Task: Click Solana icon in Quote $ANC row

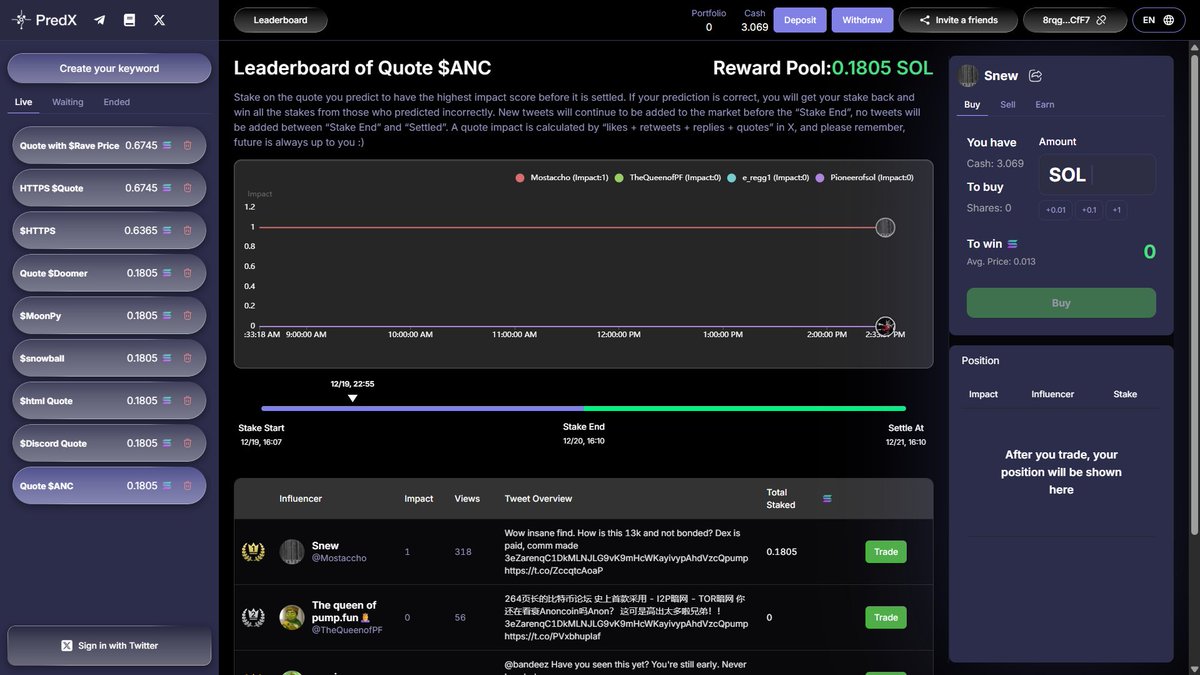Action: click(167, 486)
